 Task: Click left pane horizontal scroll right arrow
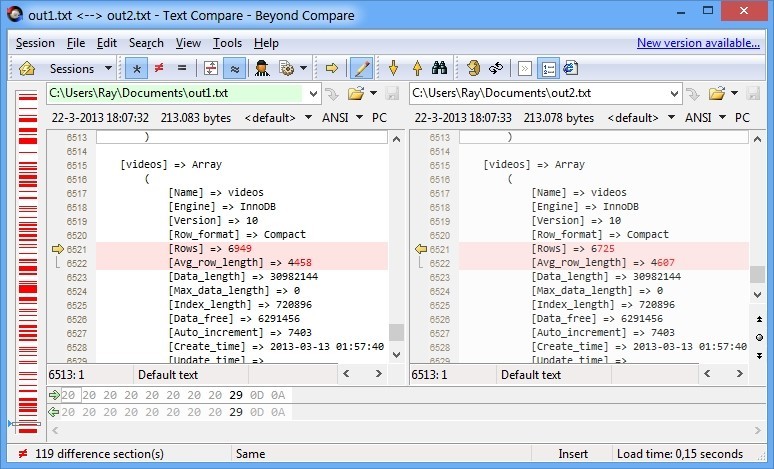pos(378,374)
